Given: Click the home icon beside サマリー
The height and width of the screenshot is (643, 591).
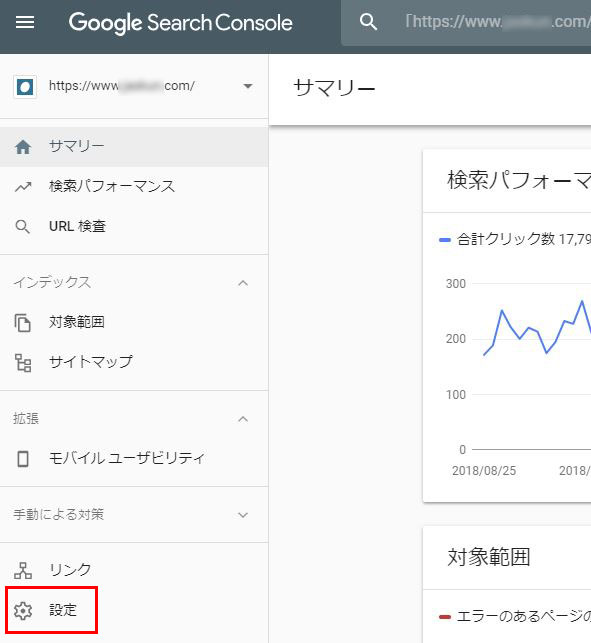Looking at the screenshot, I should coord(23,147).
